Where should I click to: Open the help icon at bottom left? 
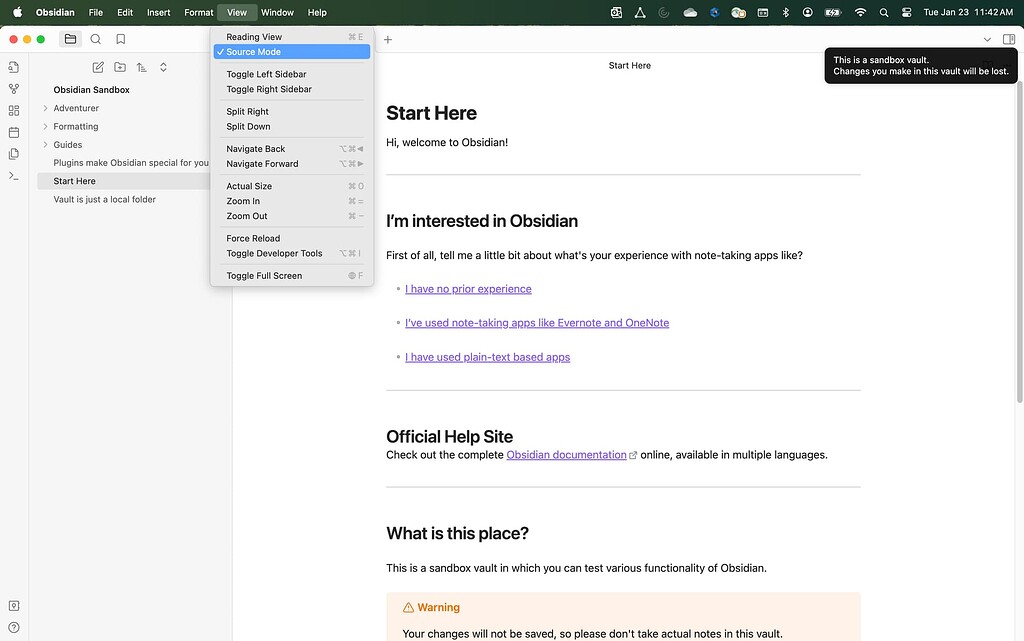tap(14, 628)
